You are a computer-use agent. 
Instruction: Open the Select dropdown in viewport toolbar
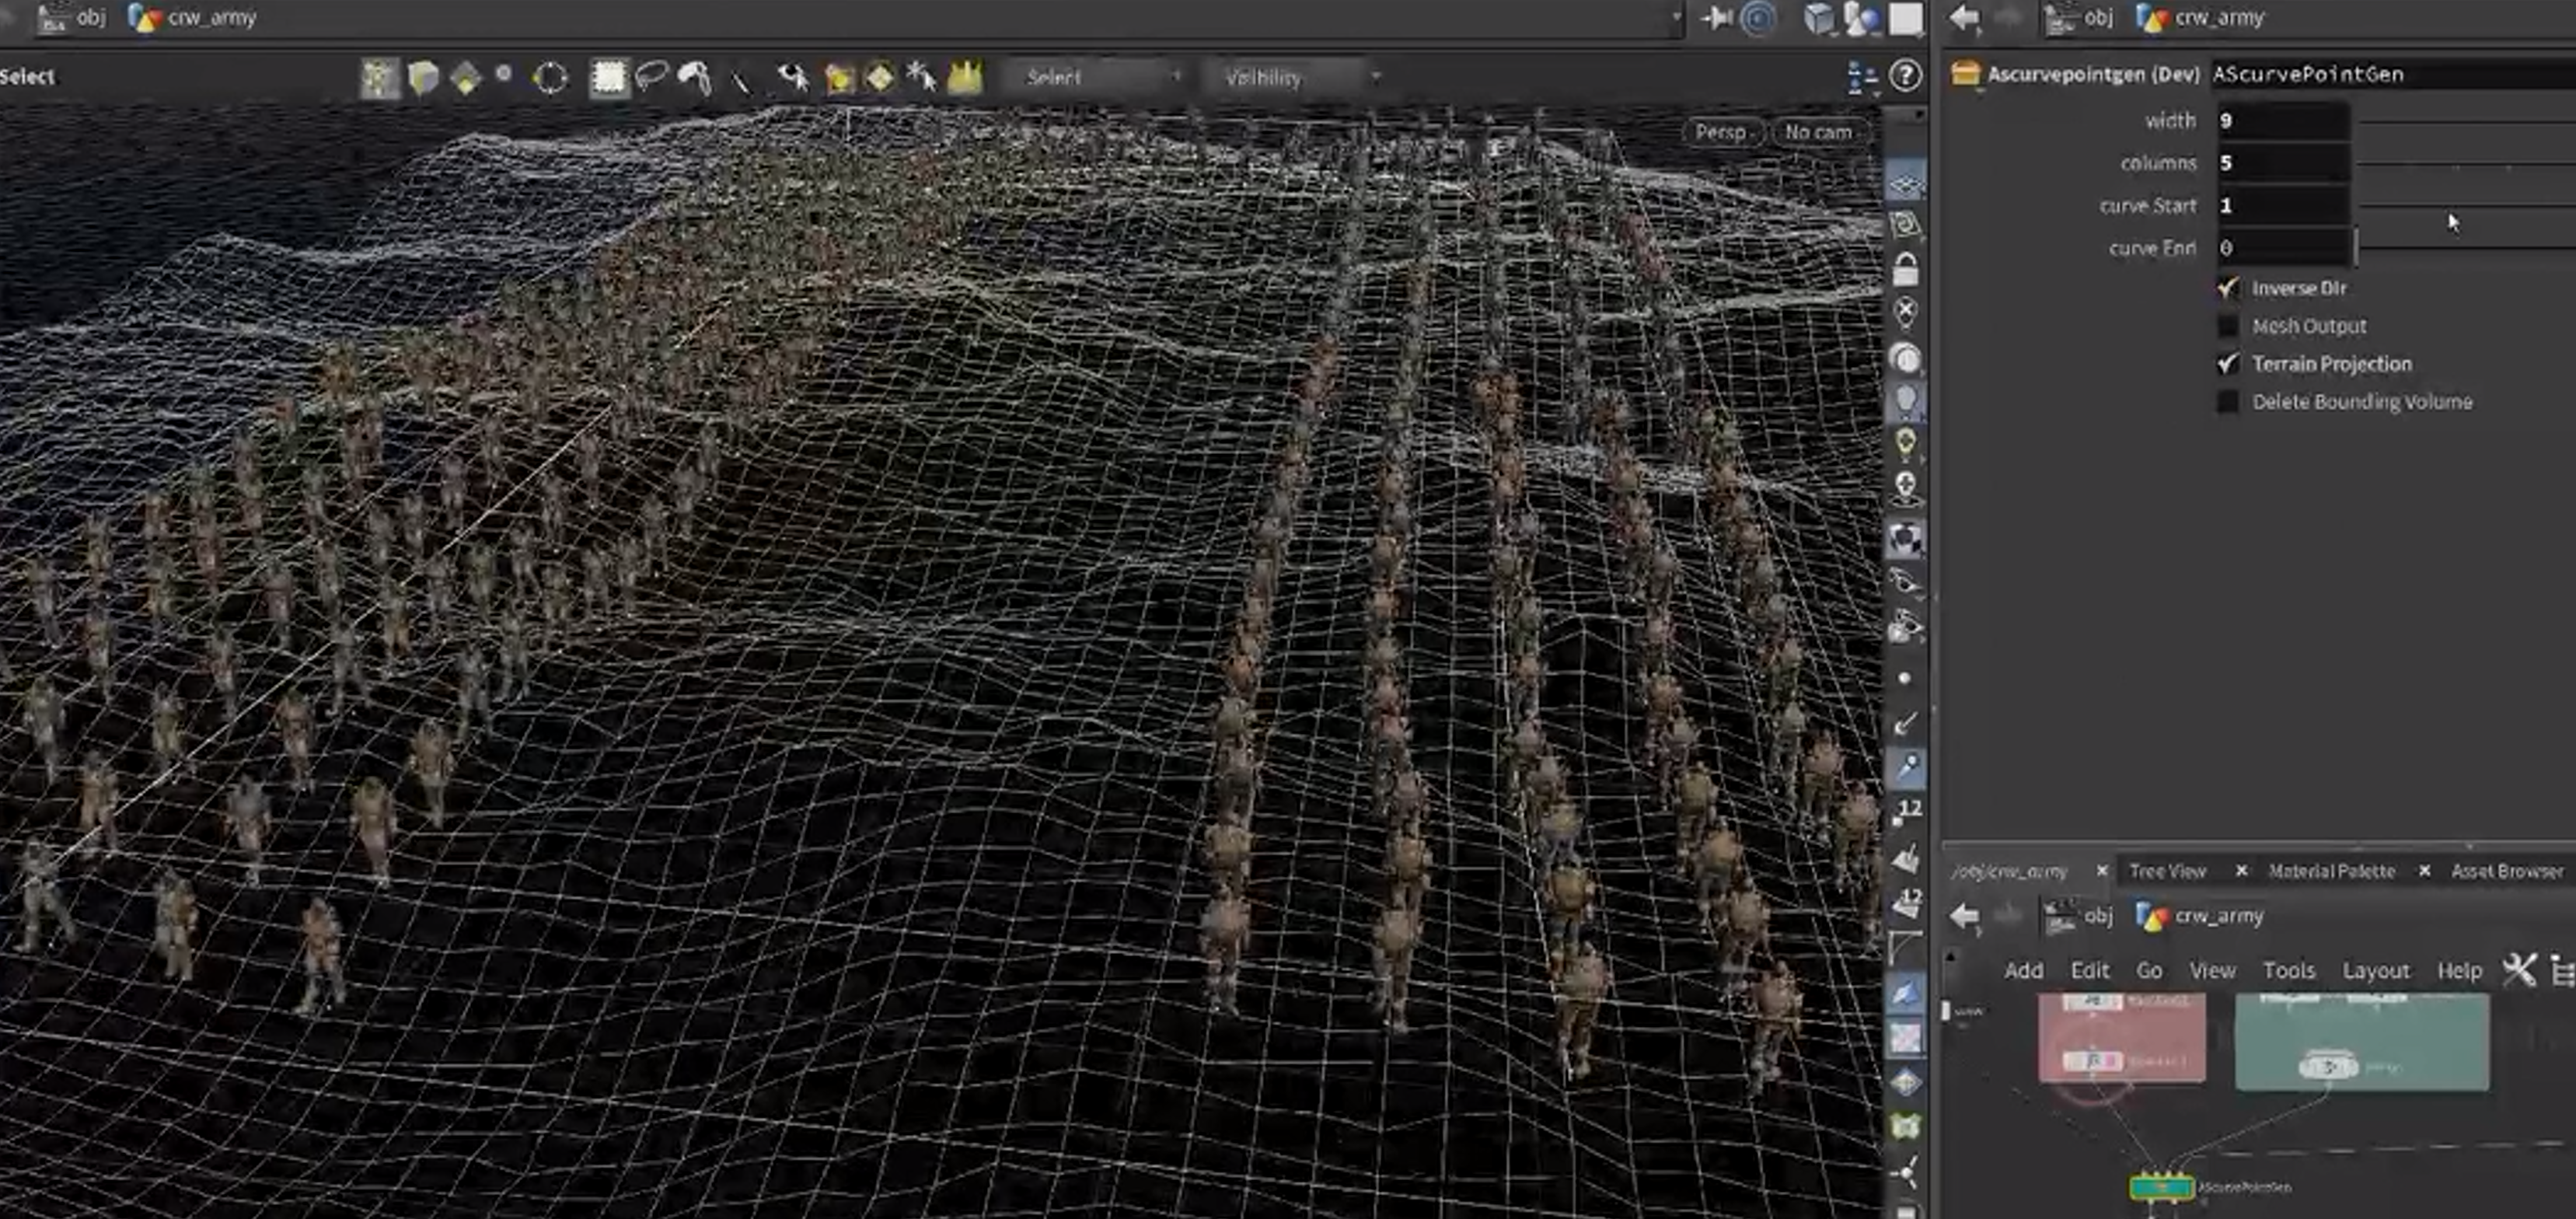point(1097,77)
